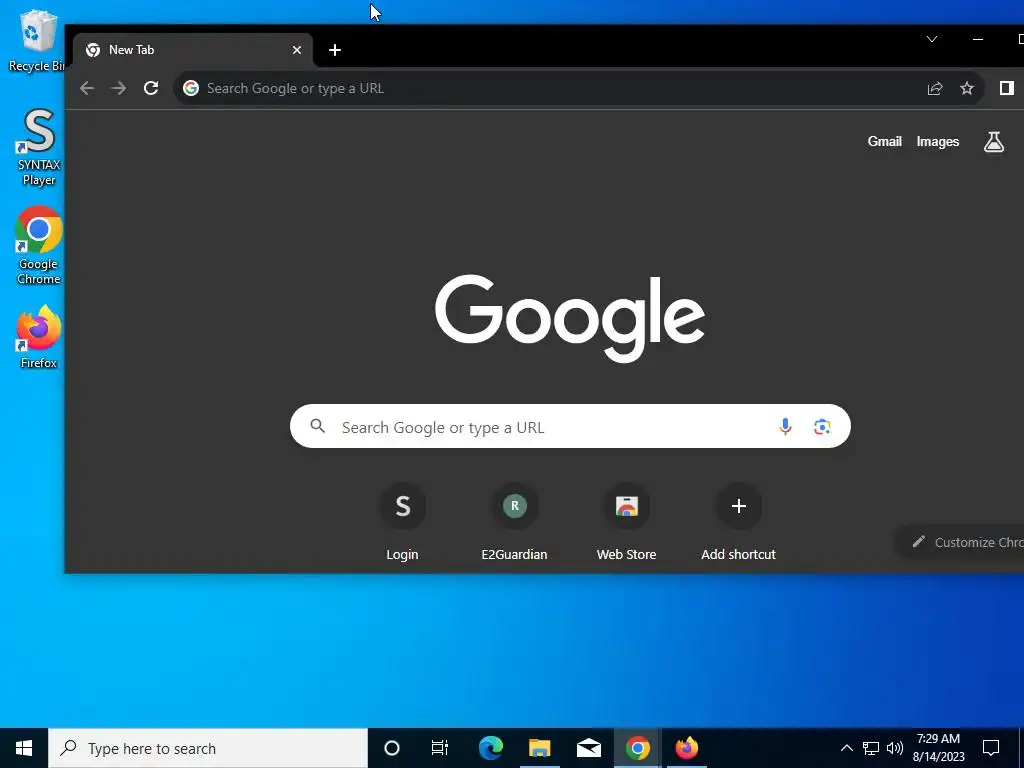Click the Chrome icon on taskbar
1024x768 pixels.
(x=637, y=748)
